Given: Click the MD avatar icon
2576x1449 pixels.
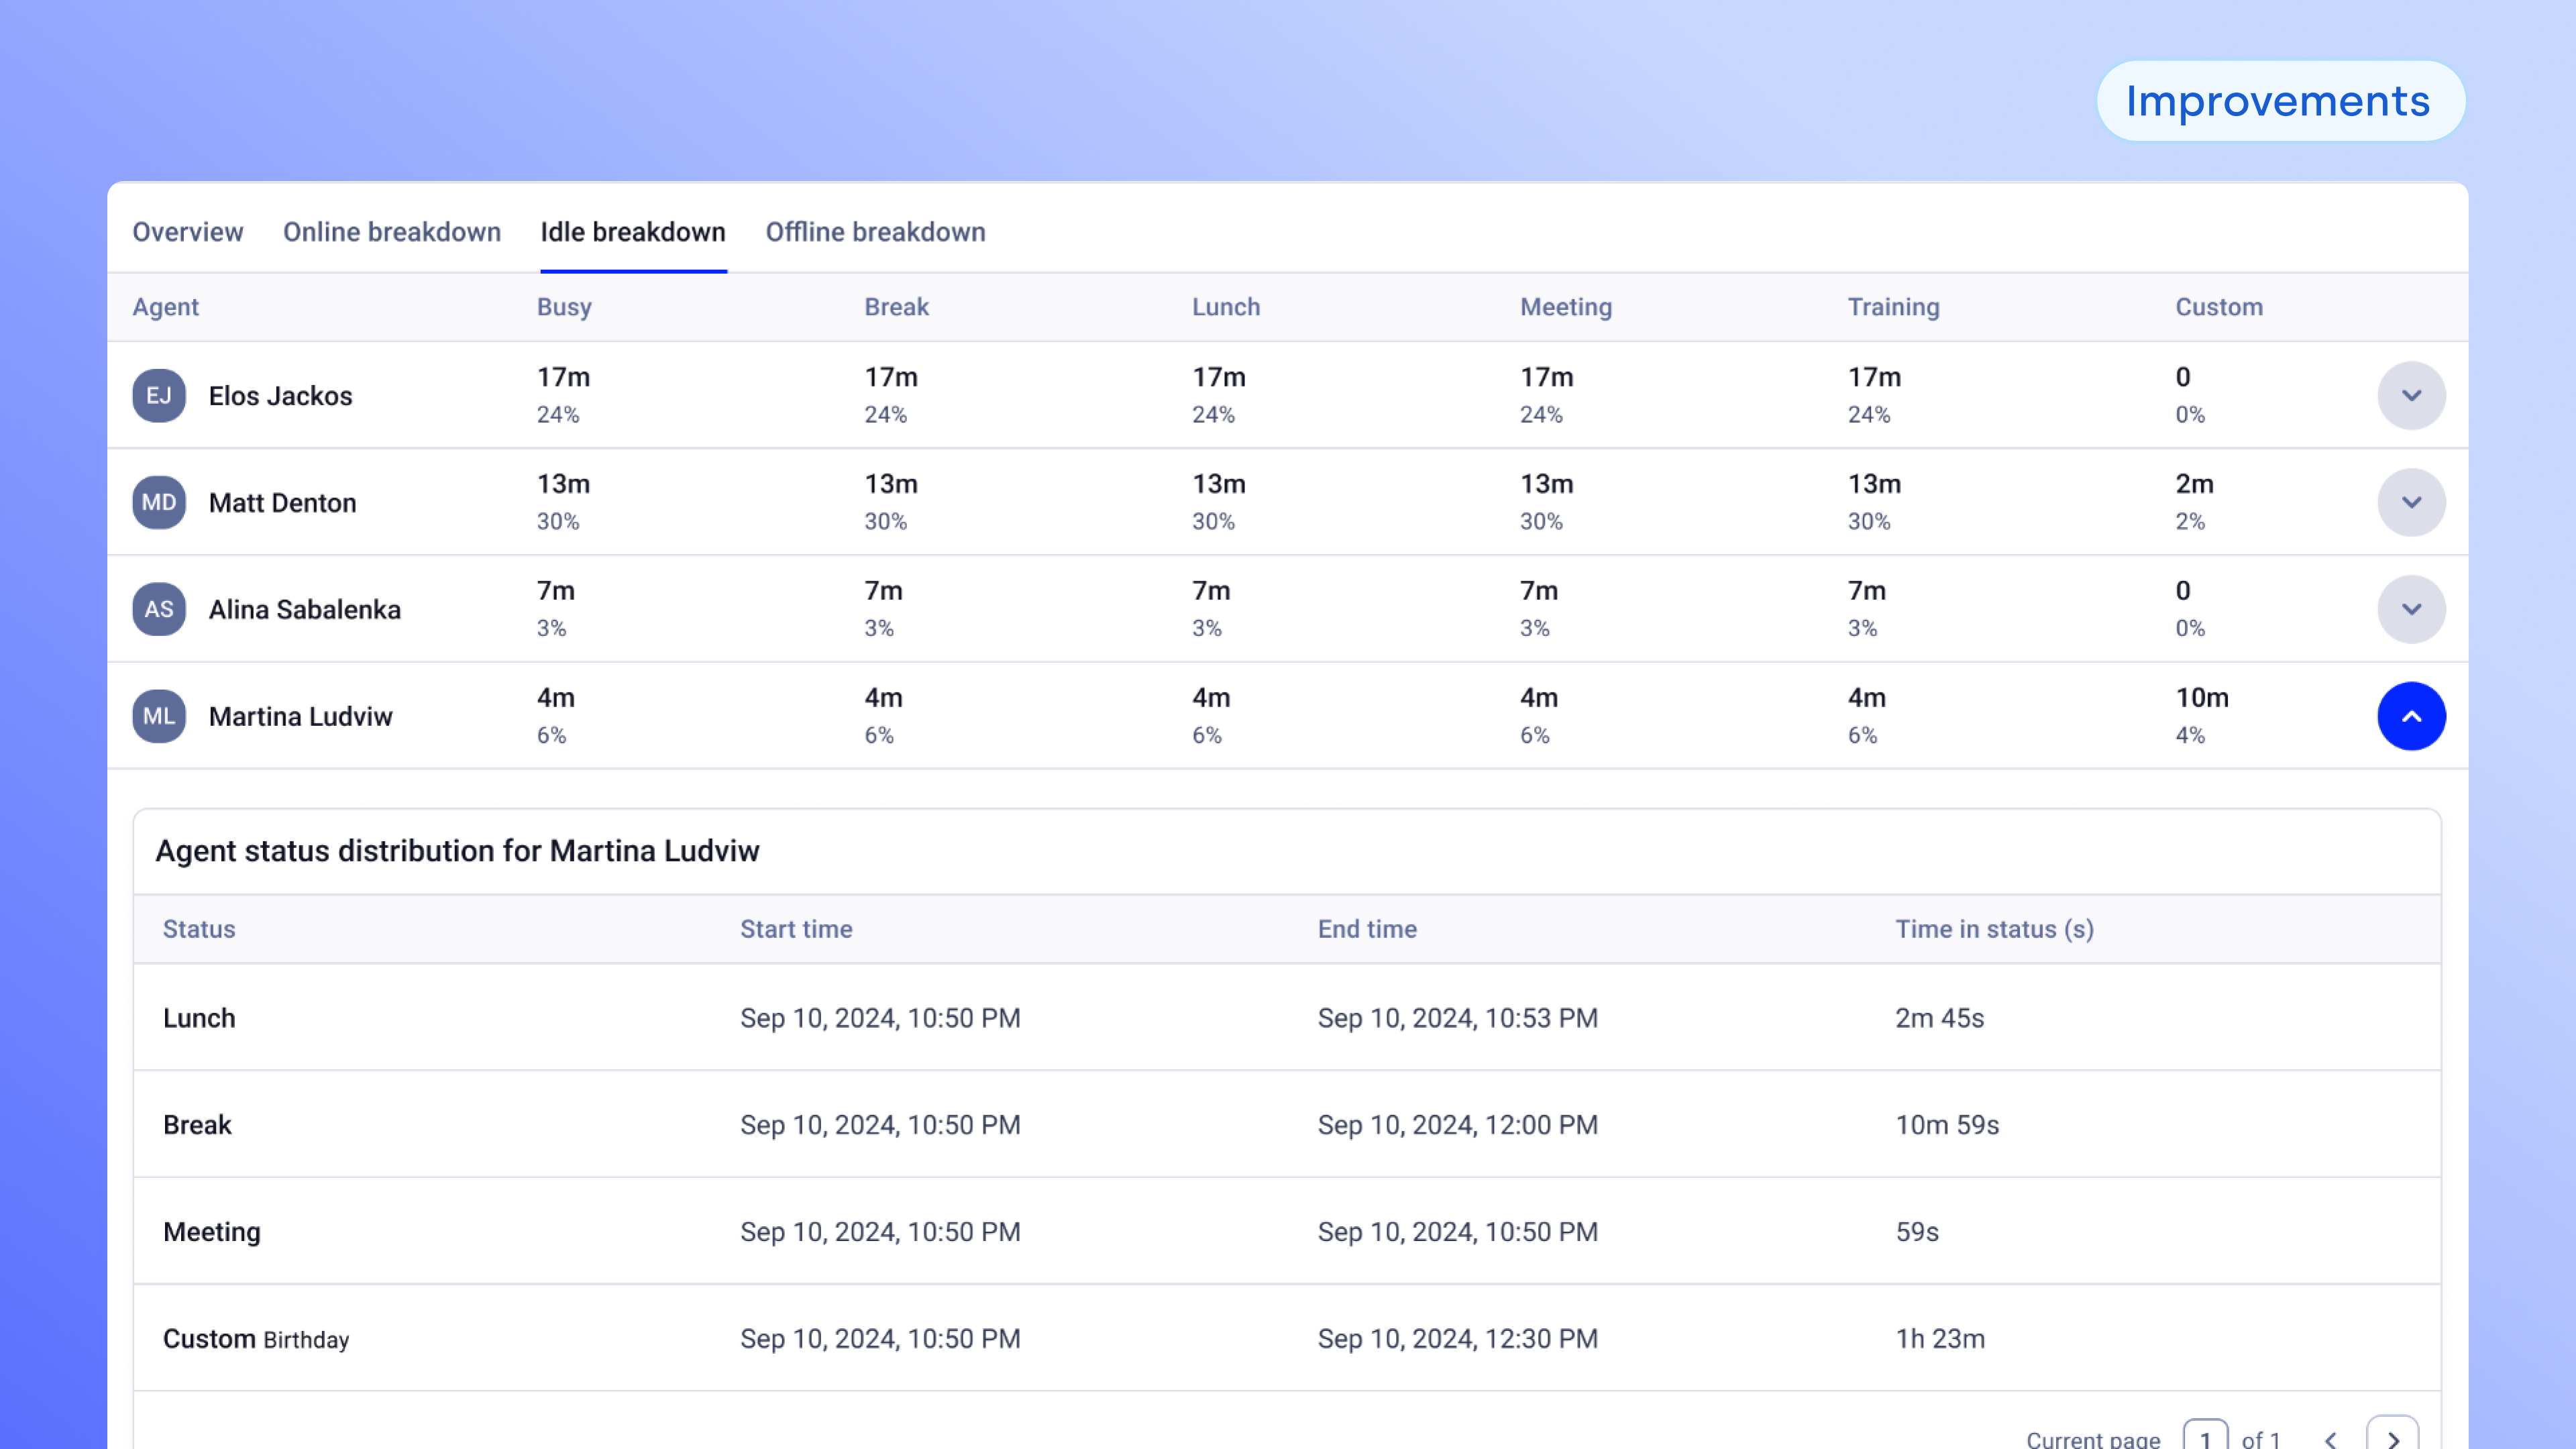Looking at the screenshot, I should coord(159,502).
